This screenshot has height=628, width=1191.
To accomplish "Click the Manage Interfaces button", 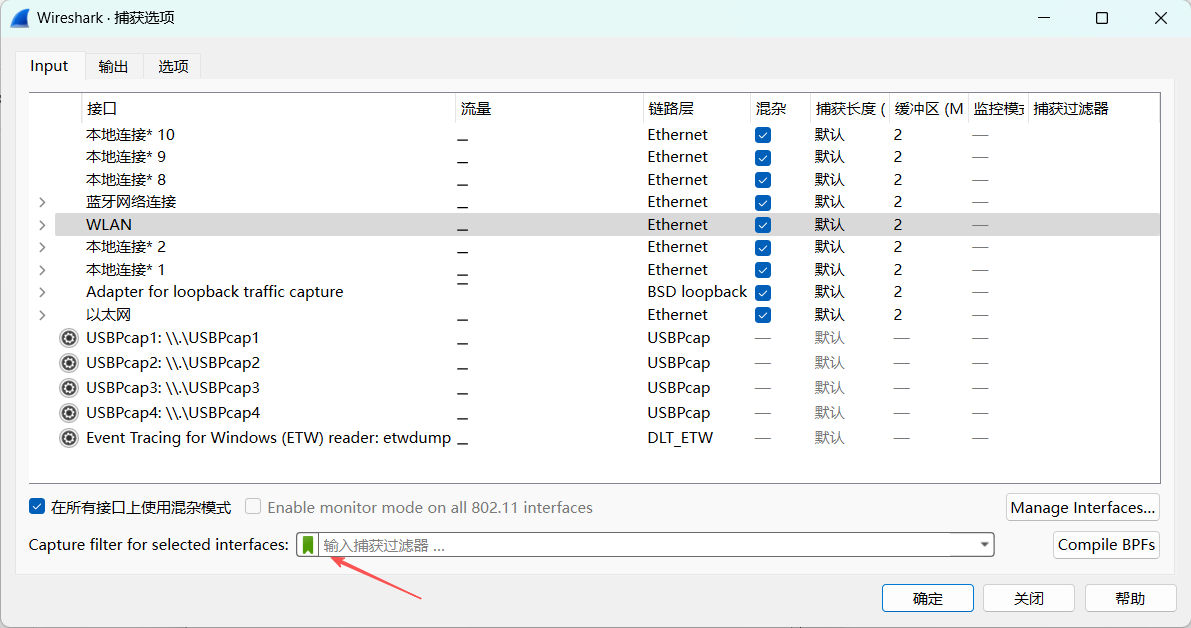I will (1082, 507).
